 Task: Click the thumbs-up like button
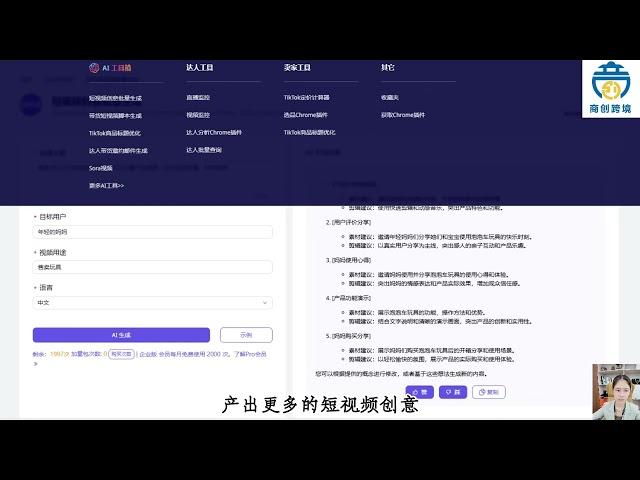(420, 392)
